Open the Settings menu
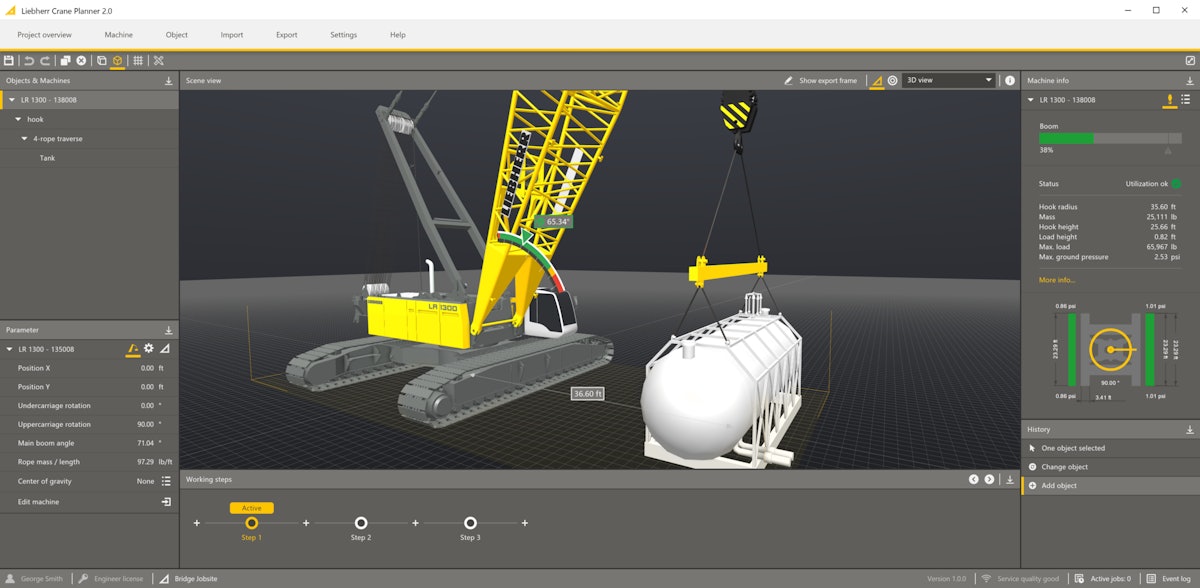 click(343, 34)
